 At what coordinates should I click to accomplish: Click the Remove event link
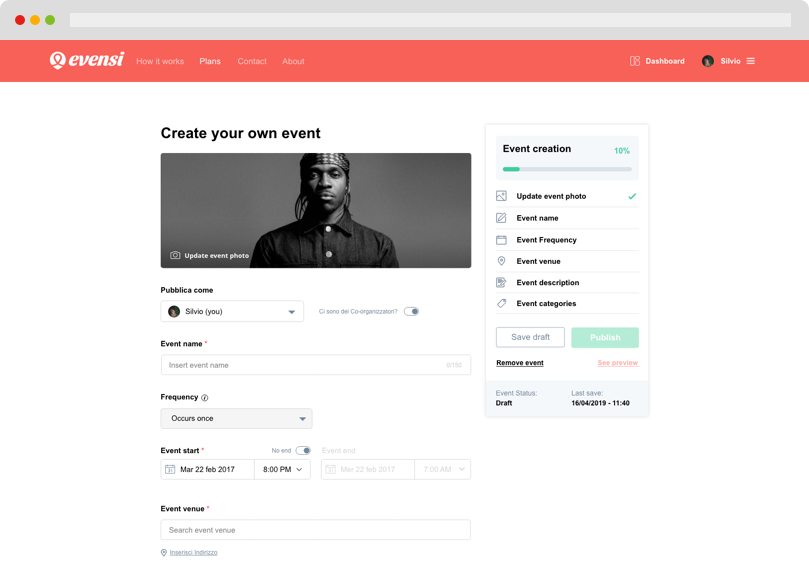click(x=519, y=363)
